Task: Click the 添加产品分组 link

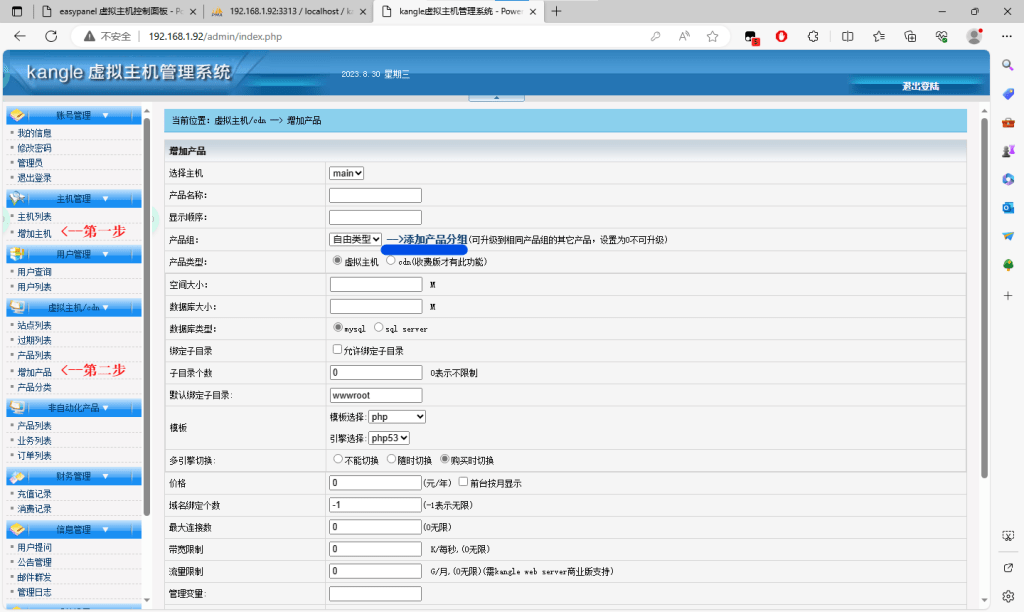Action: [x=428, y=239]
